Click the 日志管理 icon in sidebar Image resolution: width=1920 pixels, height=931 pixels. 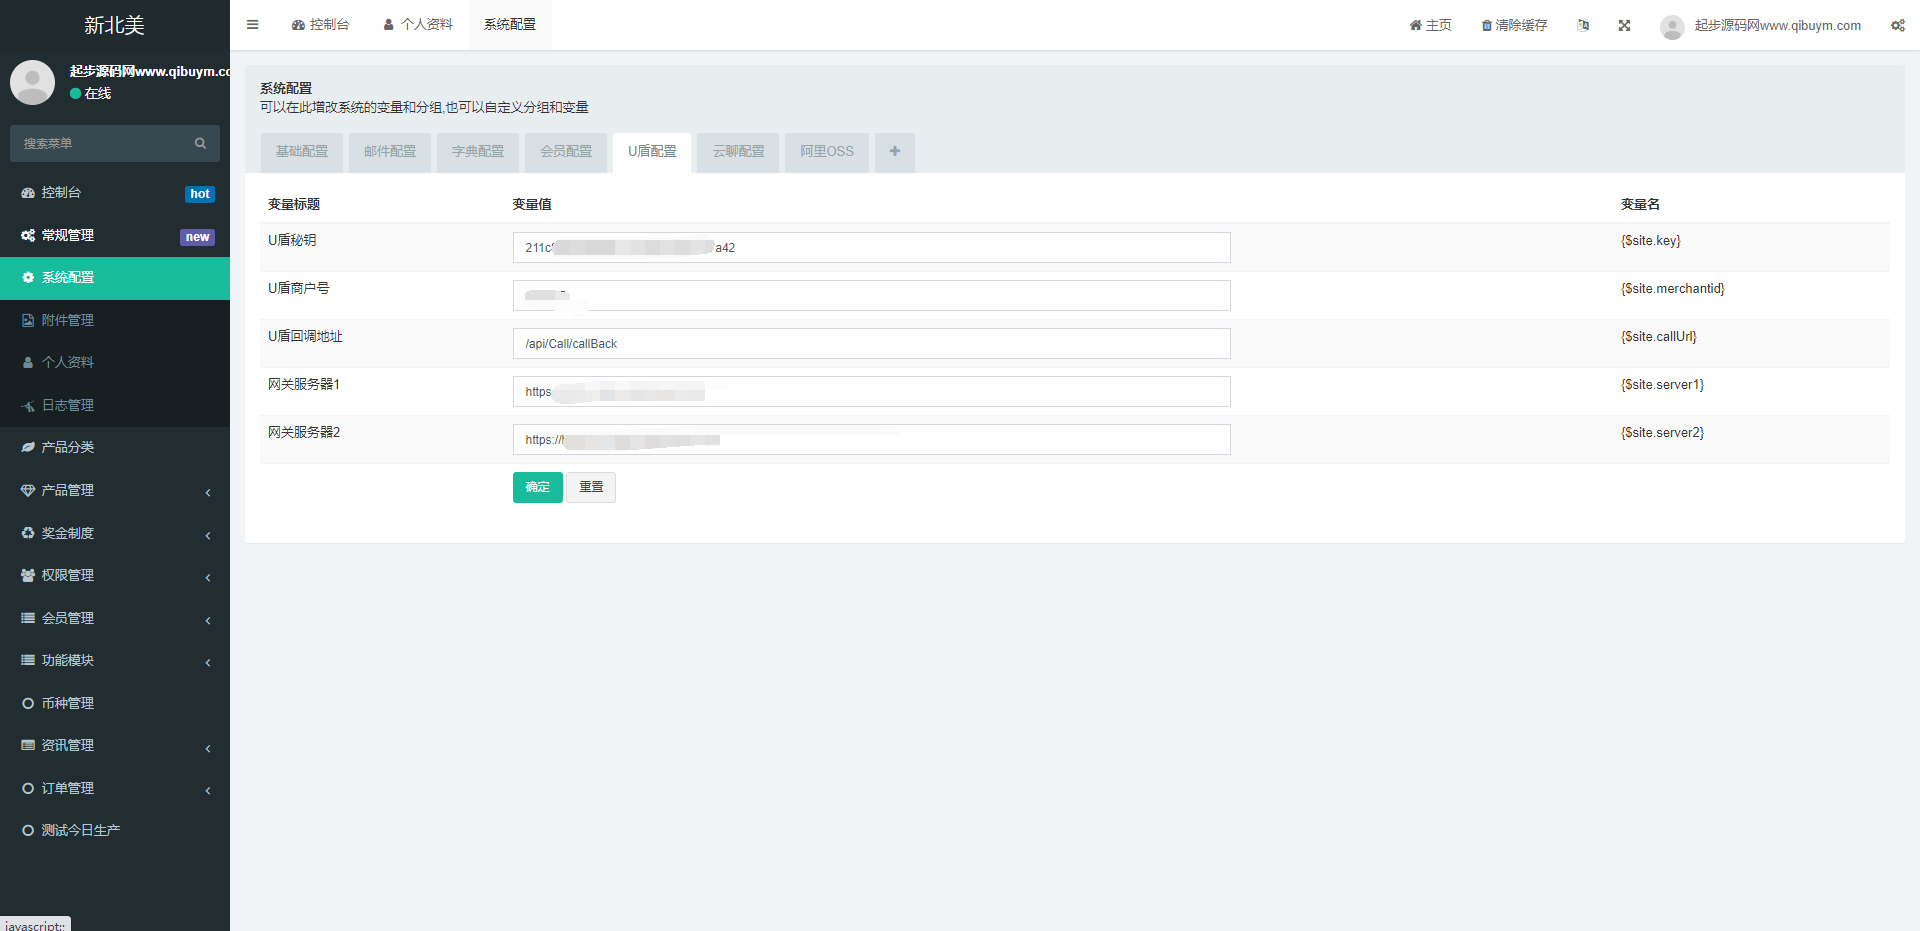[28, 405]
